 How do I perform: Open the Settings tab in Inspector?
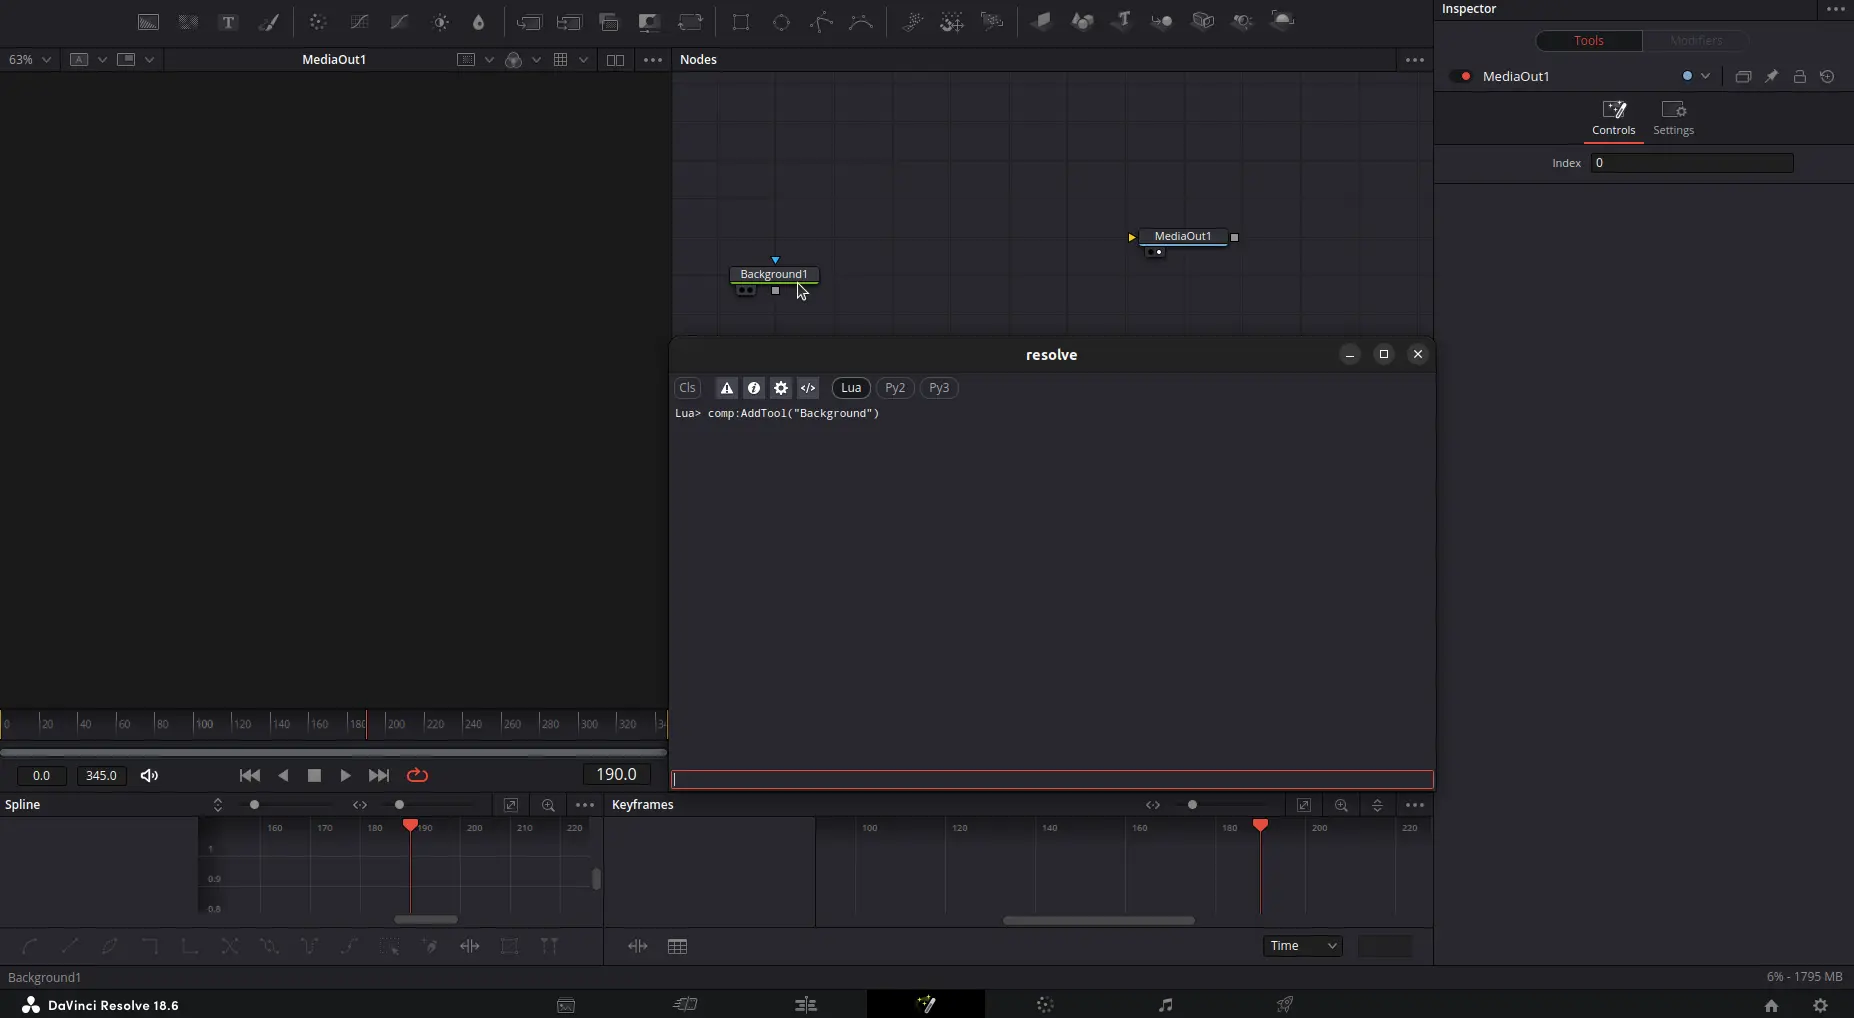(x=1673, y=118)
